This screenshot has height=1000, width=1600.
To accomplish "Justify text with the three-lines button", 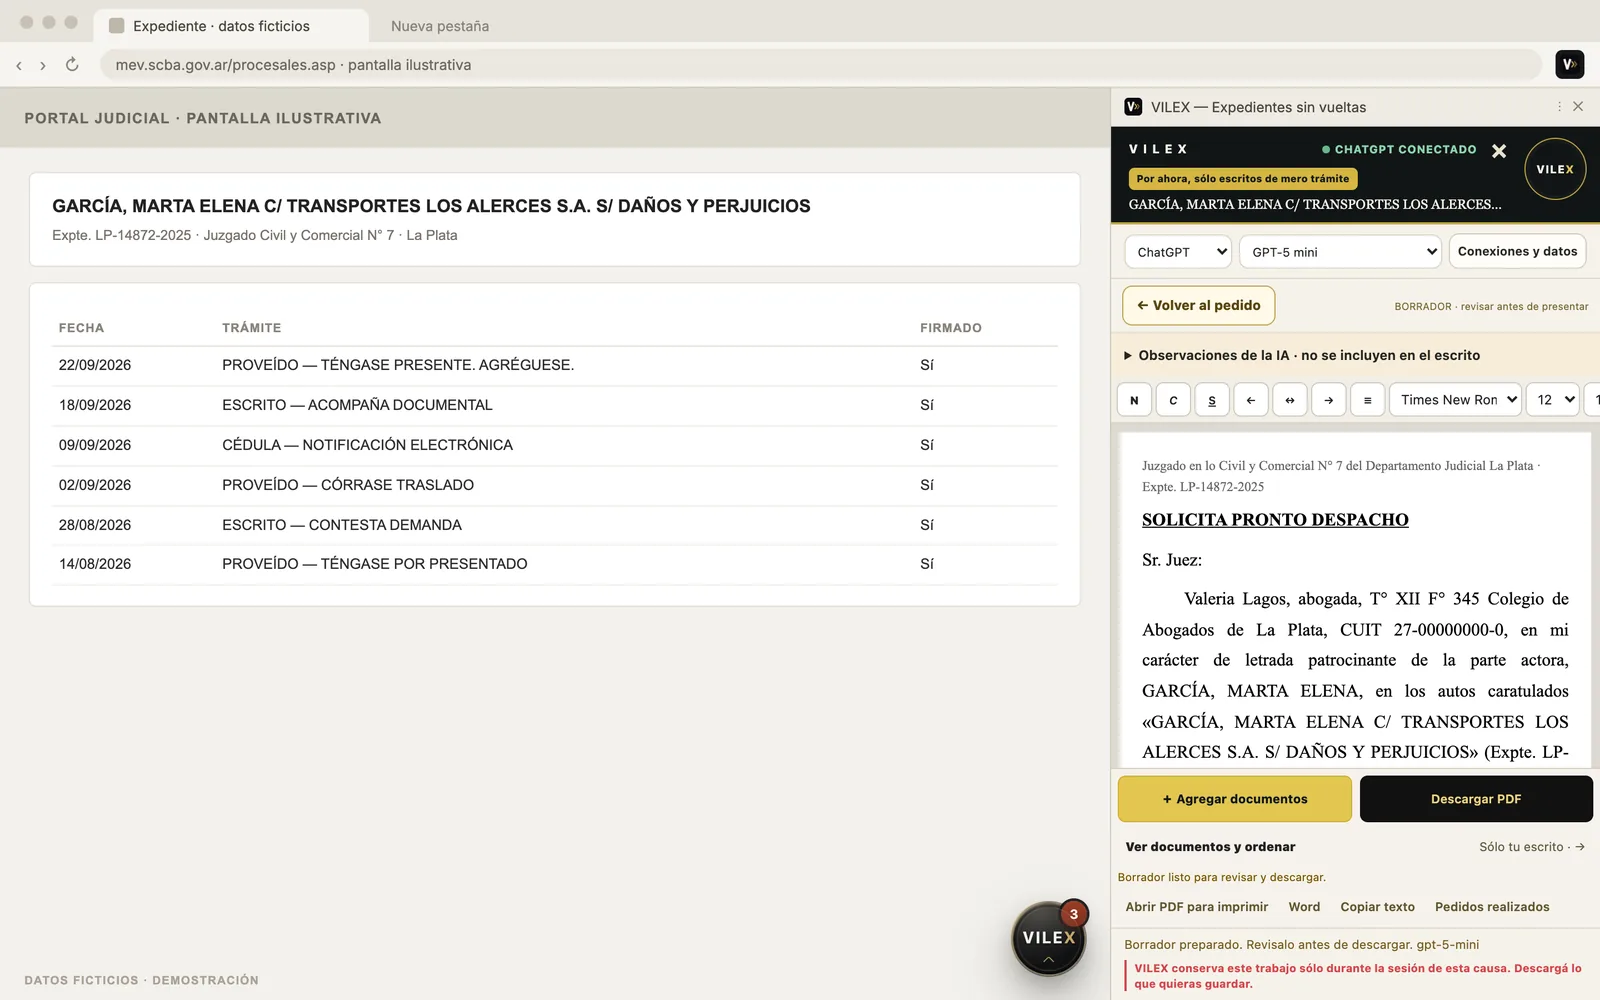I will click(1368, 400).
